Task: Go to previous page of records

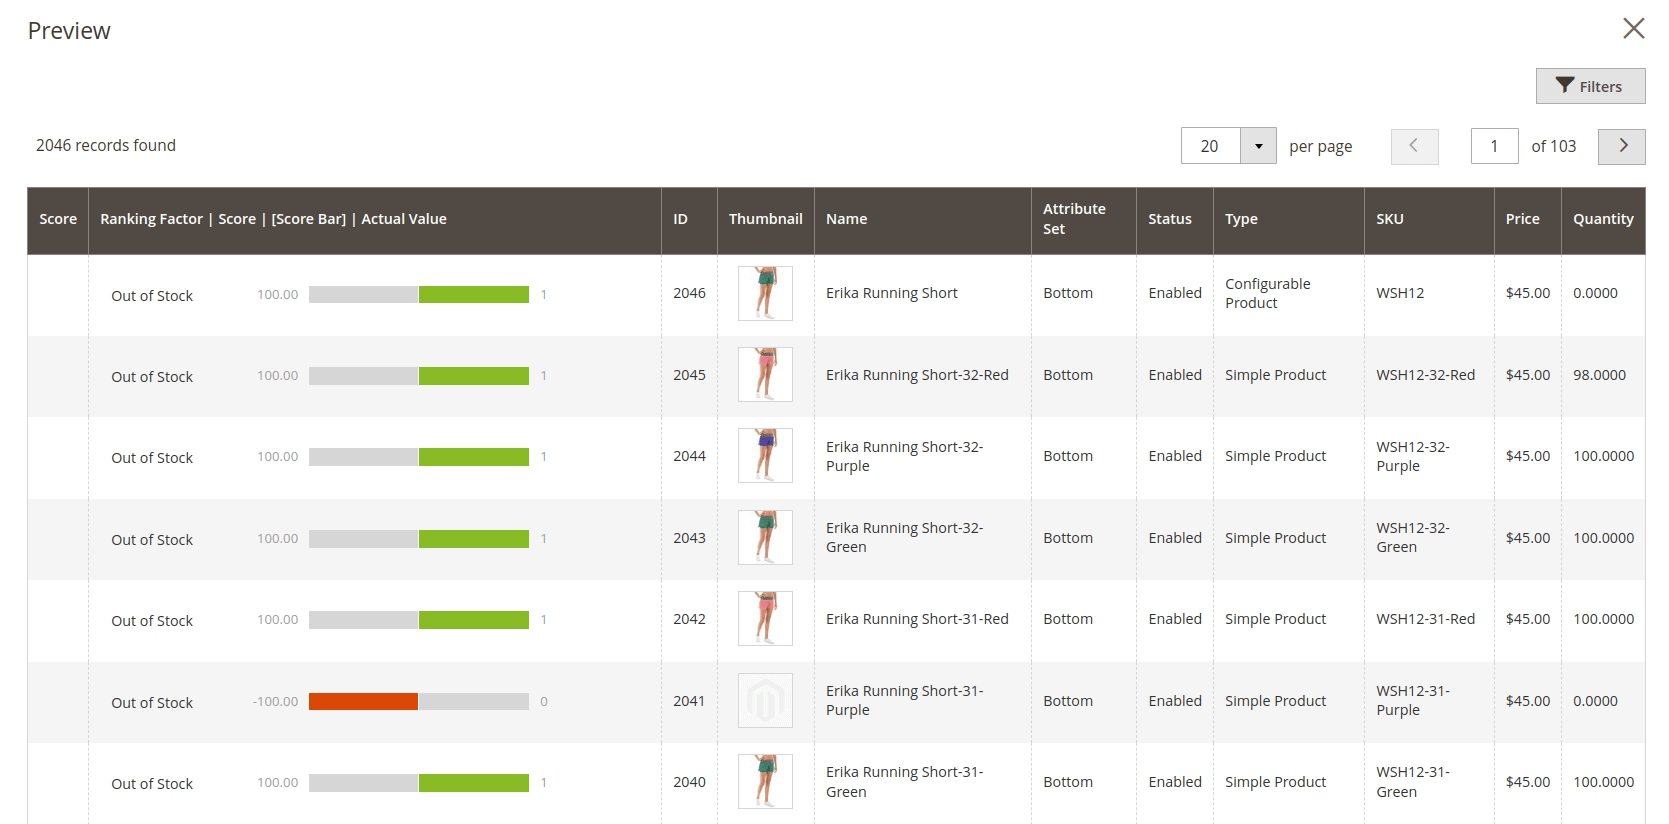Action: click(1414, 146)
